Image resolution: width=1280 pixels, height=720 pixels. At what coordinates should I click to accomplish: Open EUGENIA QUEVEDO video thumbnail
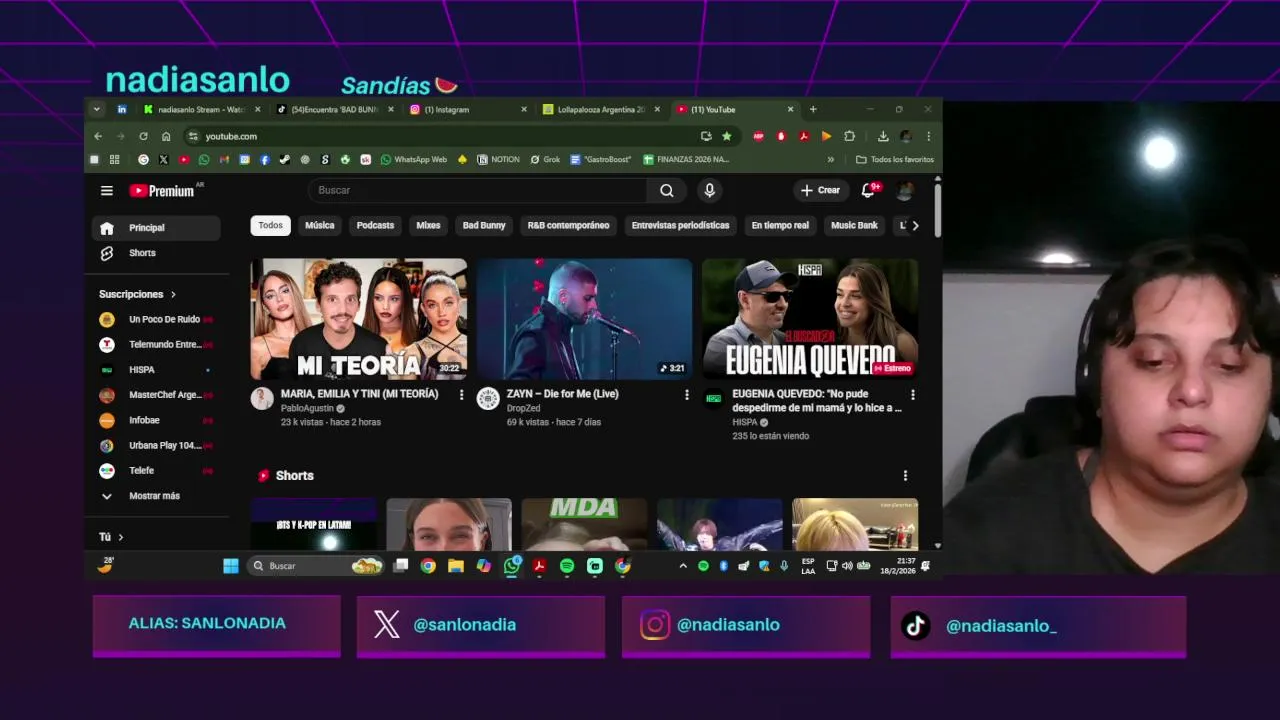click(x=810, y=319)
